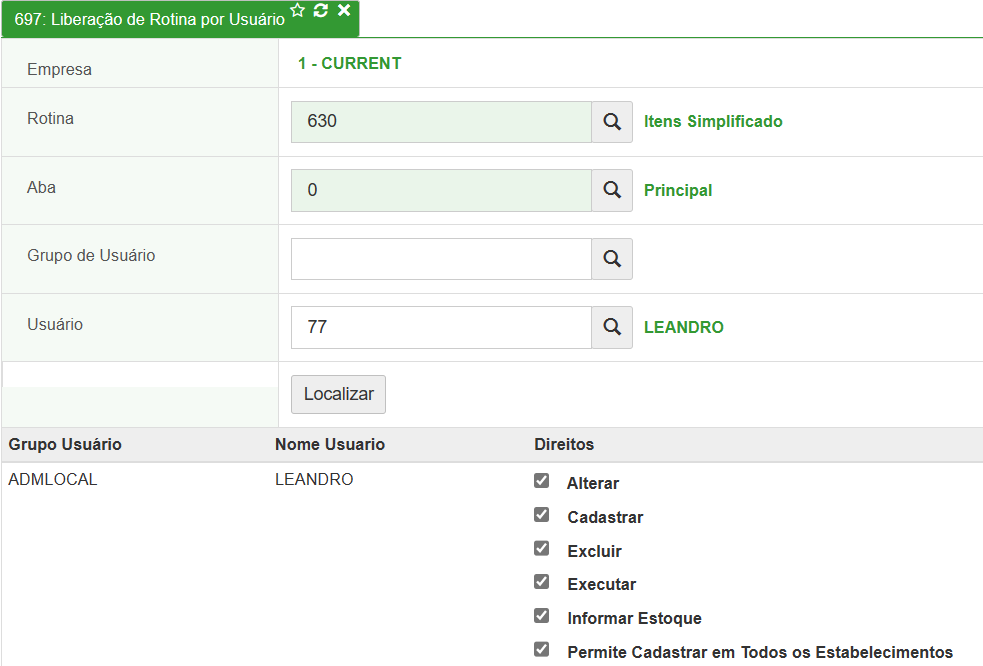The image size is (983, 666).
Task: Uncheck the Executar permission
Action: click(x=542, y=582)
